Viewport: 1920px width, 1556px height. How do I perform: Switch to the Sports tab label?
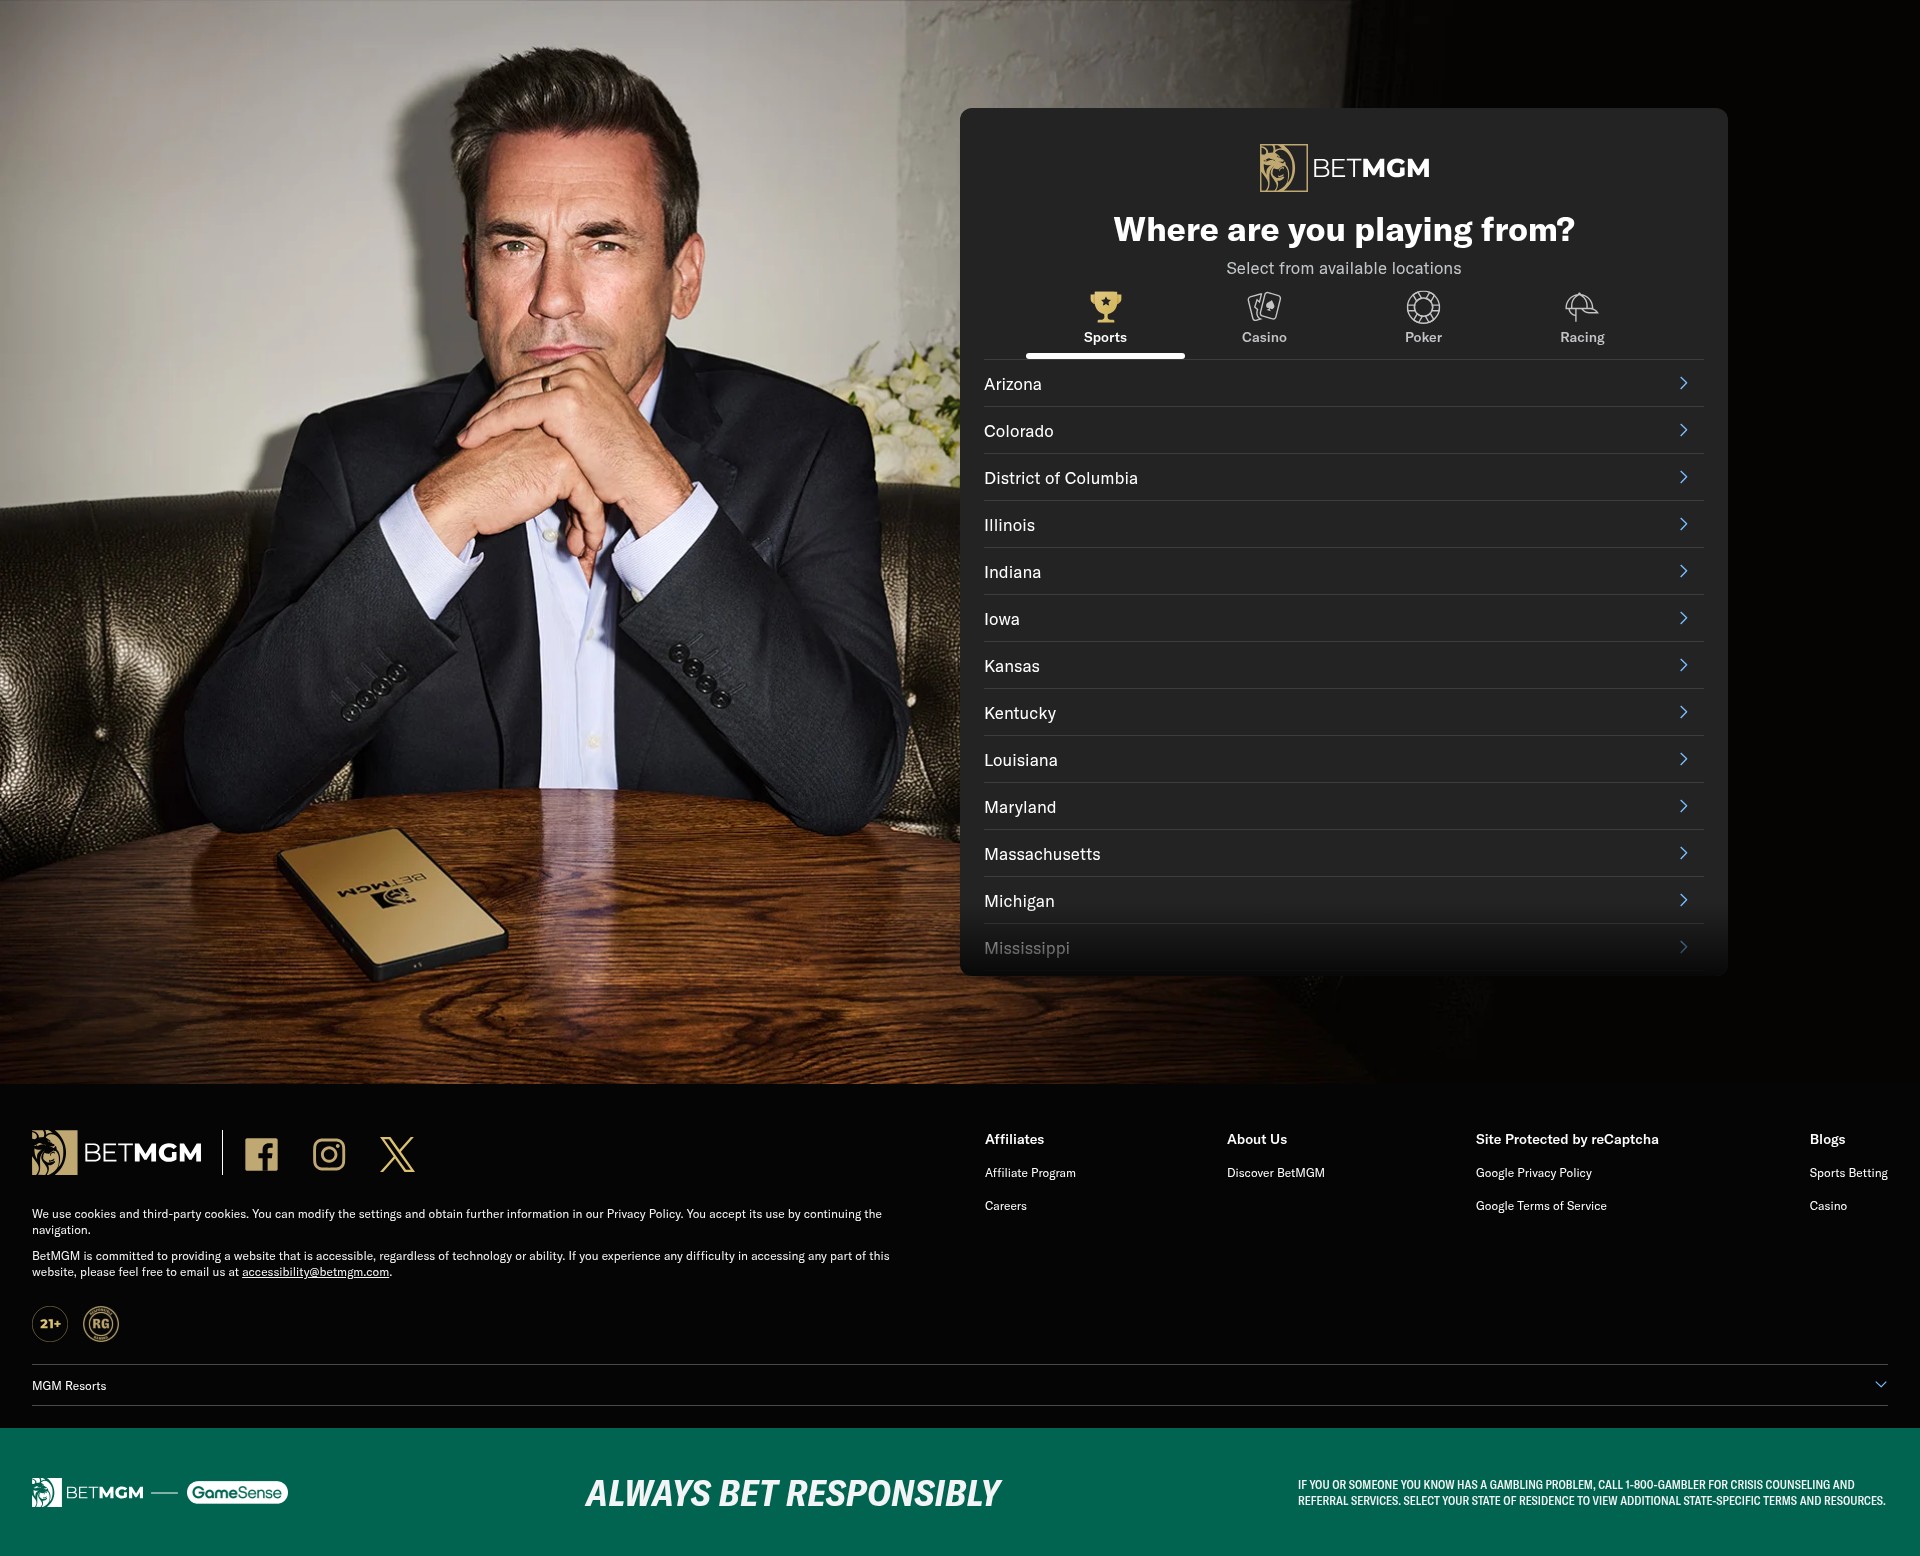[x=1105, y=338]
